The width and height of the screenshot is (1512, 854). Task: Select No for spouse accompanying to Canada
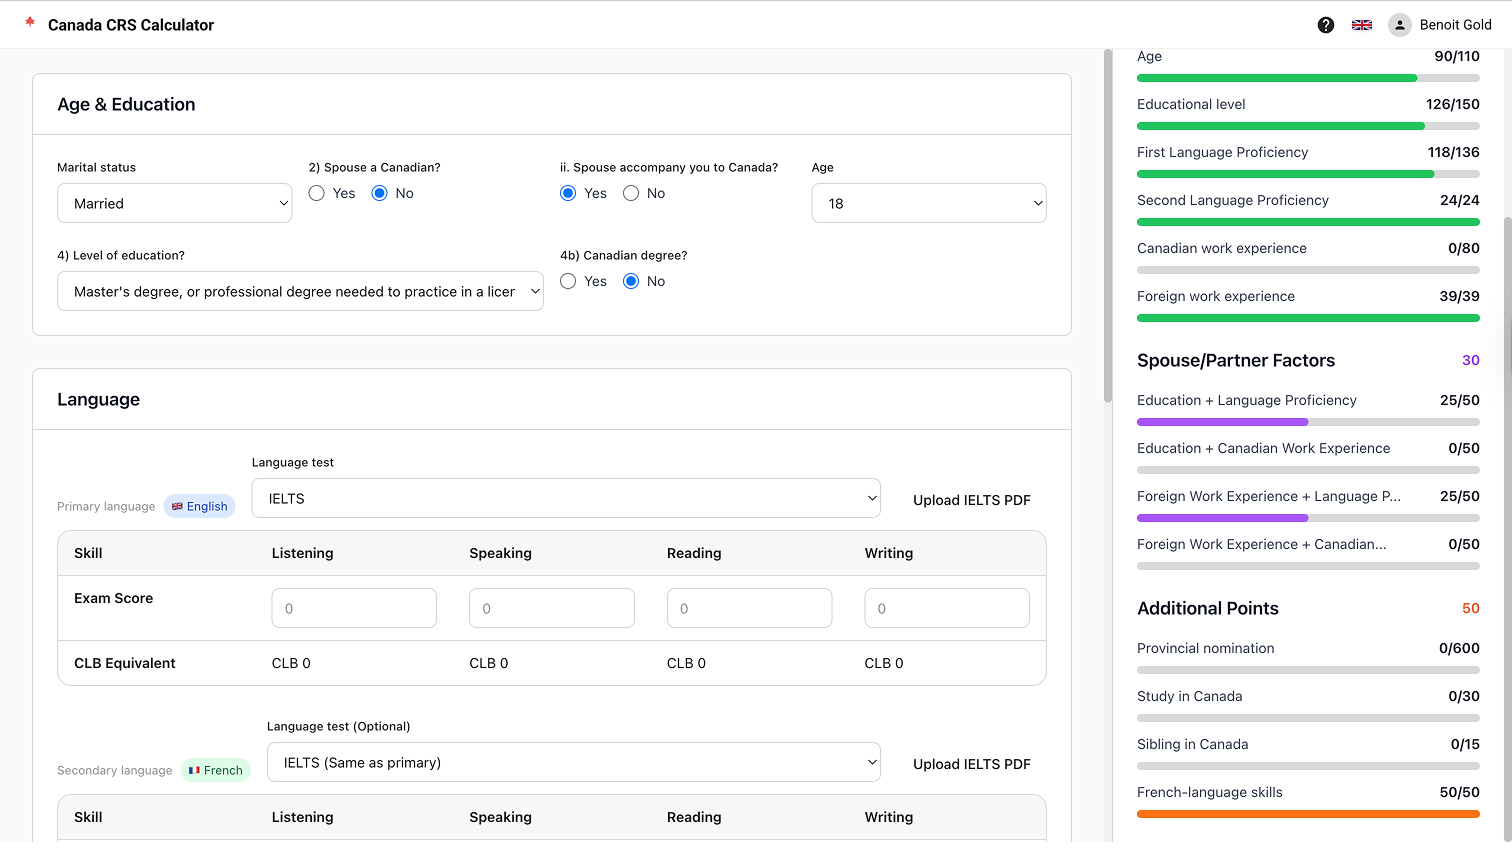(631, 193)
